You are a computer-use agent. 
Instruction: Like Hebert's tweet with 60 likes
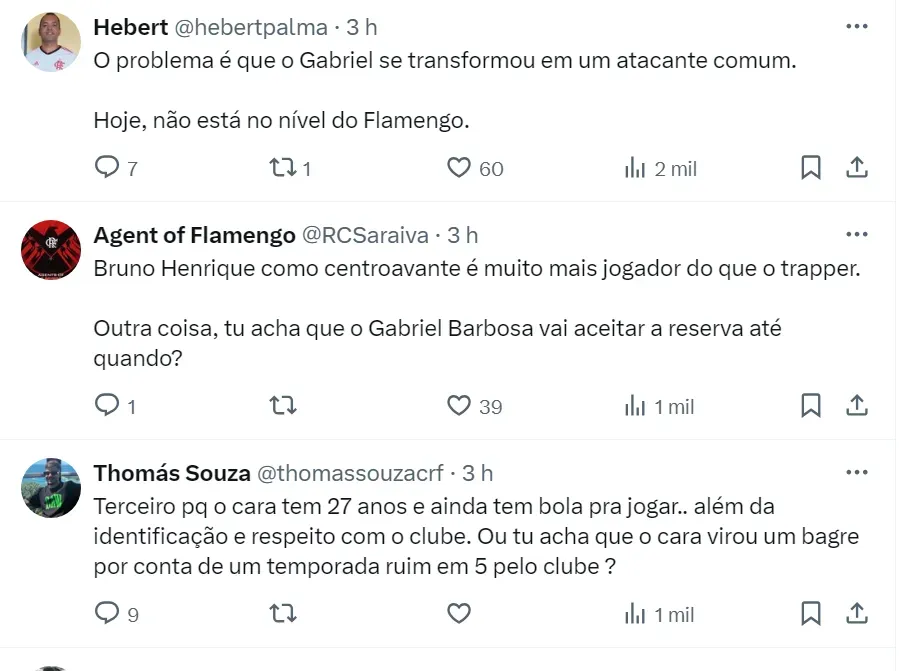tap(459, 168)
